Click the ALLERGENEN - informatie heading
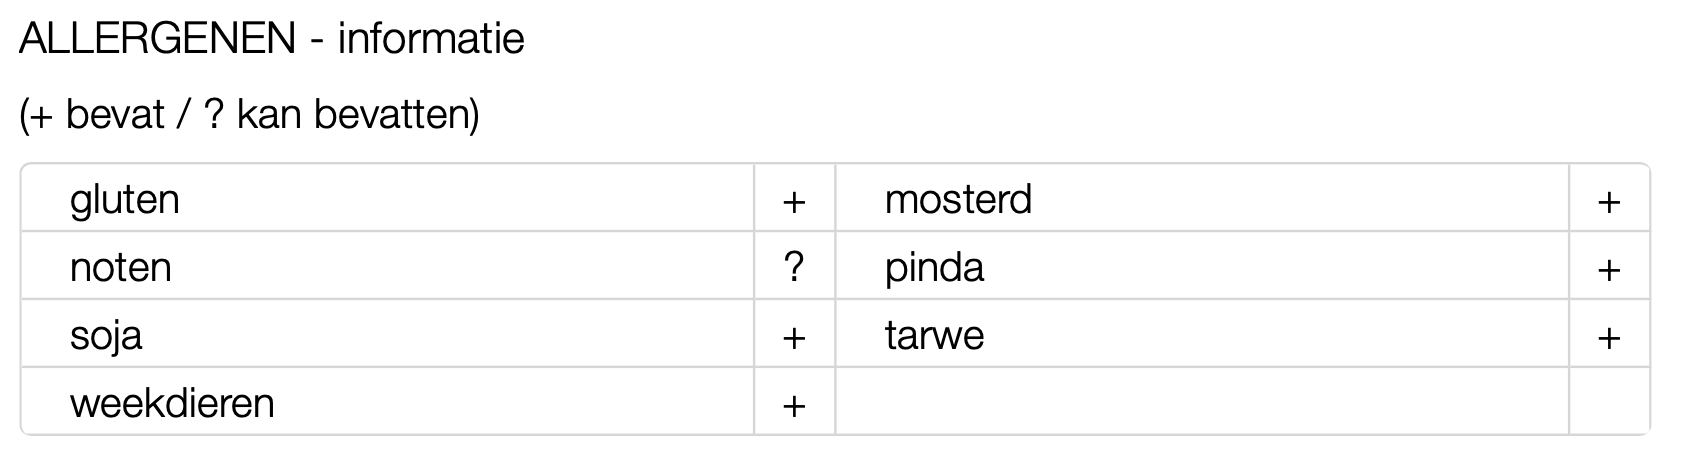The height and width of the screenshot is (472, 1692). 271,40
